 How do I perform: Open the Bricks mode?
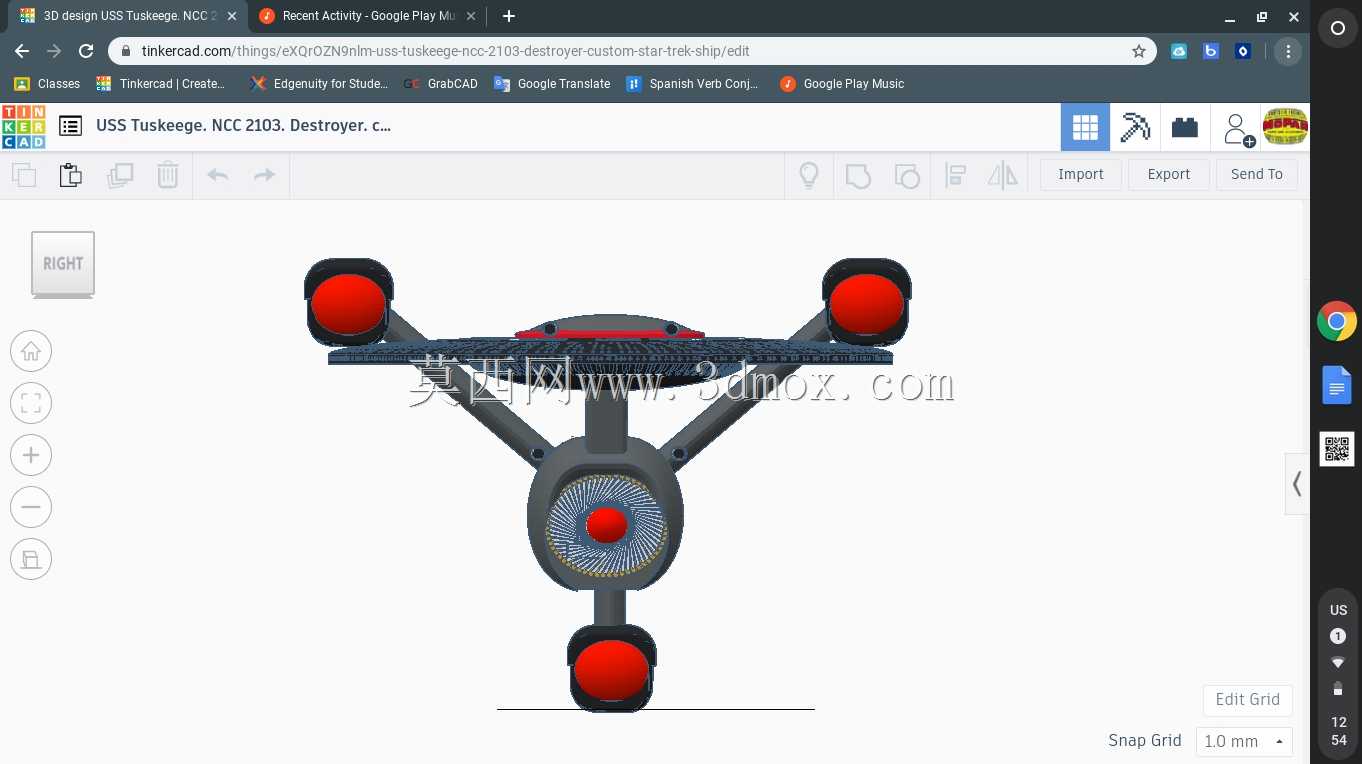[1185, 127]
